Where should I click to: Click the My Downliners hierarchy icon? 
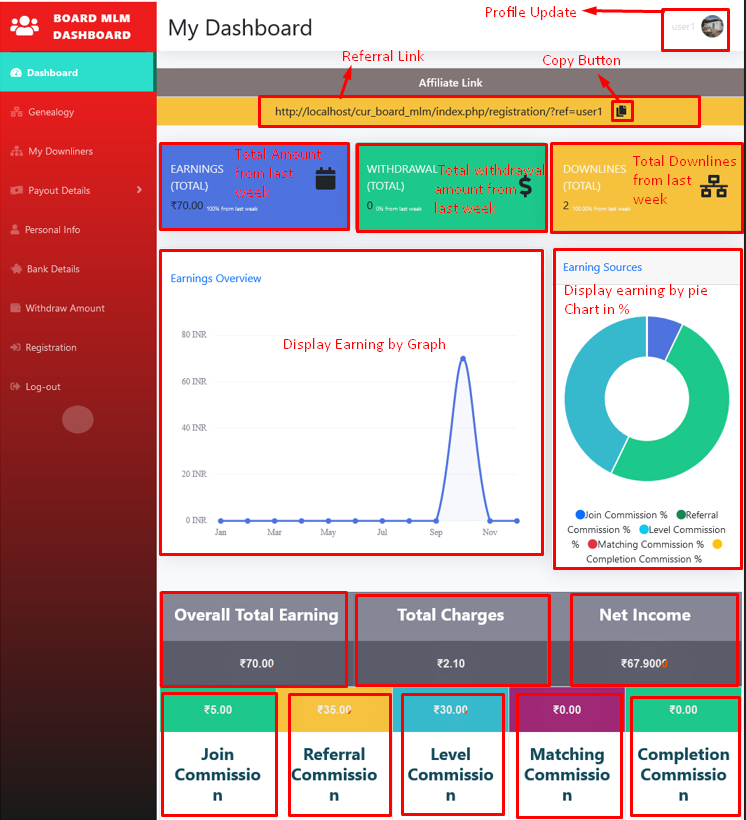(17, 151)
